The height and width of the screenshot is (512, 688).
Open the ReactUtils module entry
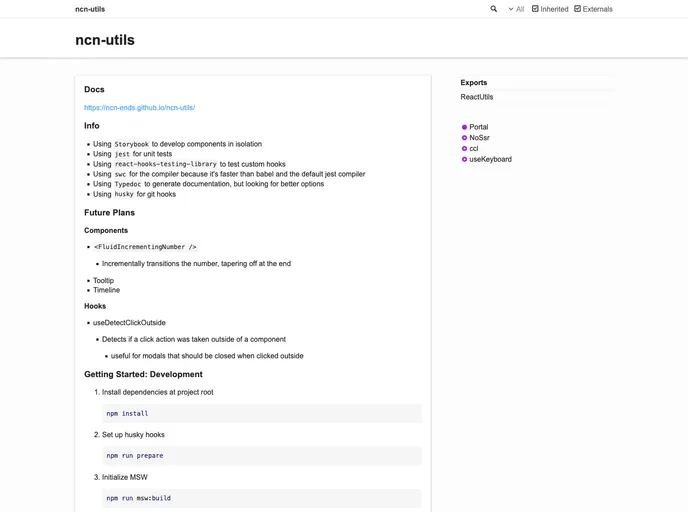tap(477, 97)
